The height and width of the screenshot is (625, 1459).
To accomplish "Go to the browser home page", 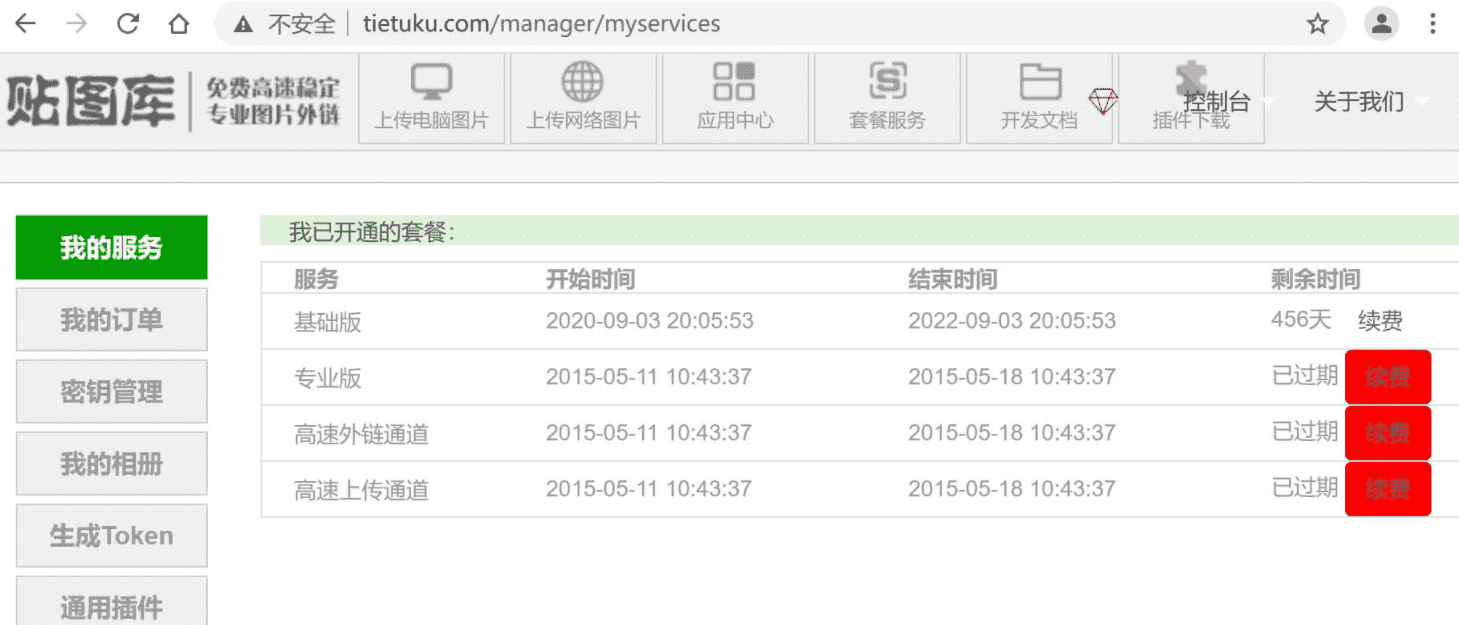I will pos(179,24).
